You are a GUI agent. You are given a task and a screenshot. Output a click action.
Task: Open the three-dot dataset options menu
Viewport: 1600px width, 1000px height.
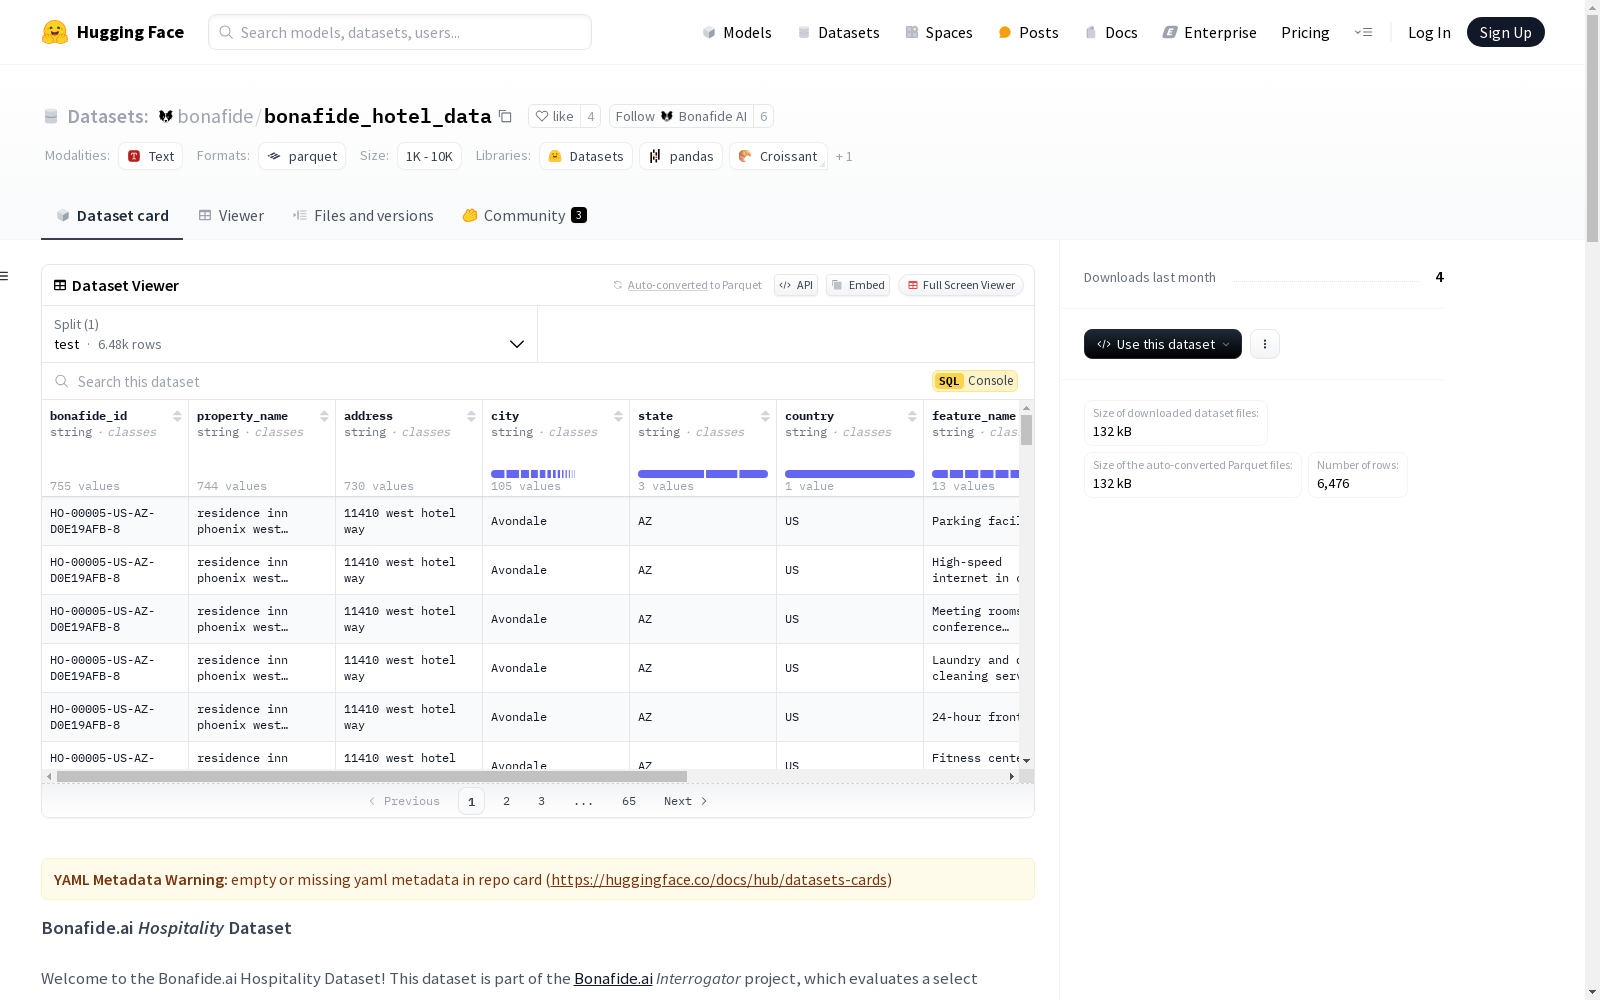coord(1265,344)
